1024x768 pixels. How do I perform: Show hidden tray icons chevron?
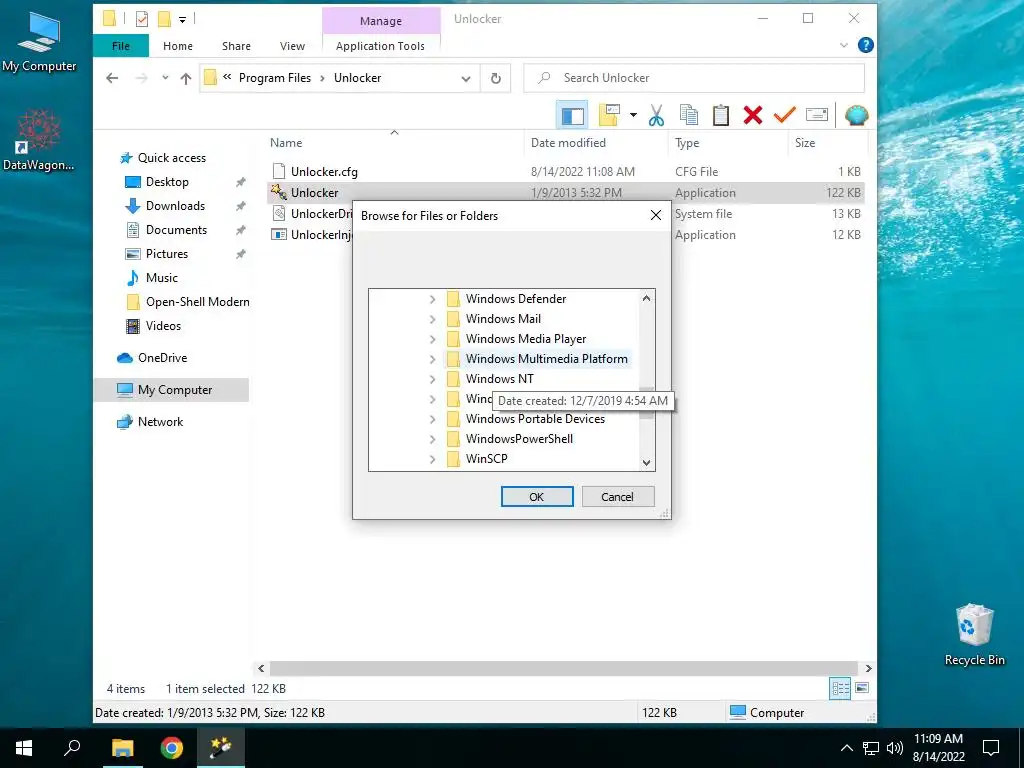tap(846, 748)
